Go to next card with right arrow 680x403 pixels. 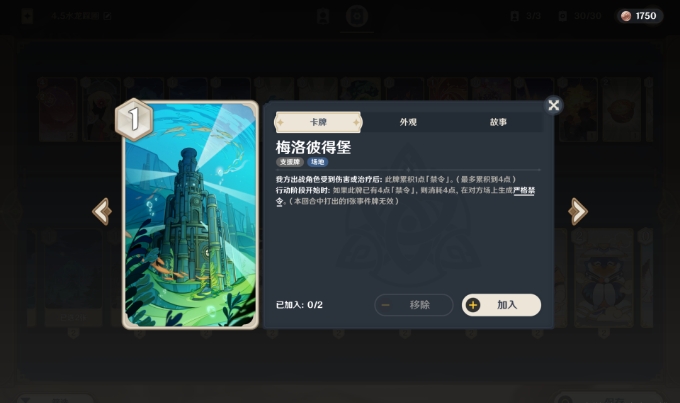tap(578, 212)
